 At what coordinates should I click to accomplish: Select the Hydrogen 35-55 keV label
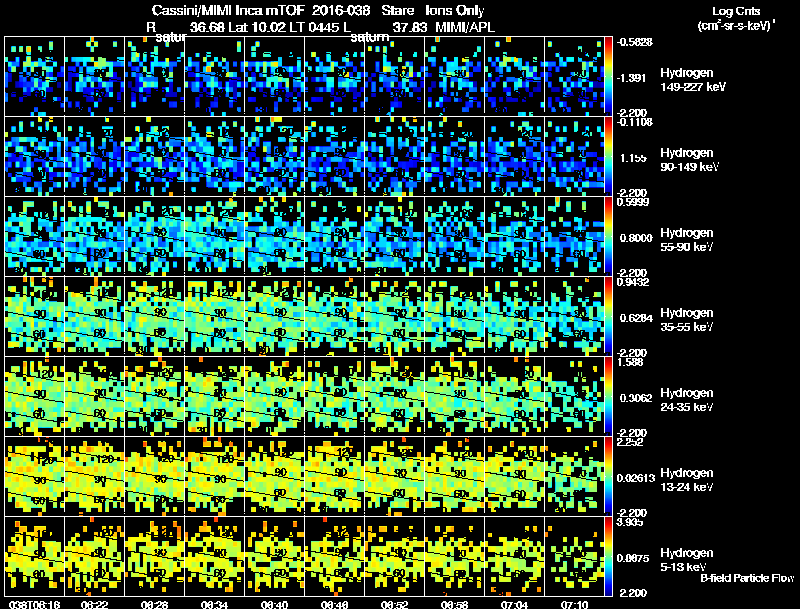(x=687, y=320)
